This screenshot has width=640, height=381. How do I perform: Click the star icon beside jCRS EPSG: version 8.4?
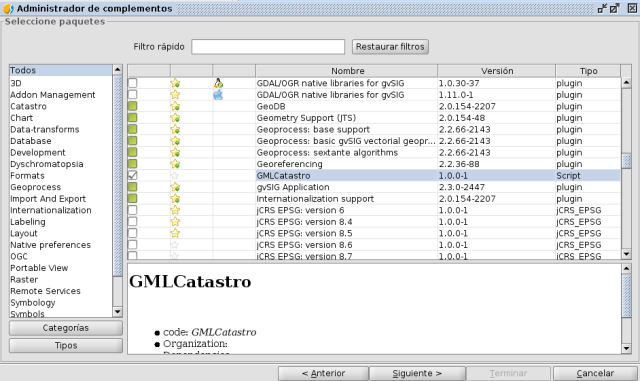pyautogui.click(x=175, y=222)
